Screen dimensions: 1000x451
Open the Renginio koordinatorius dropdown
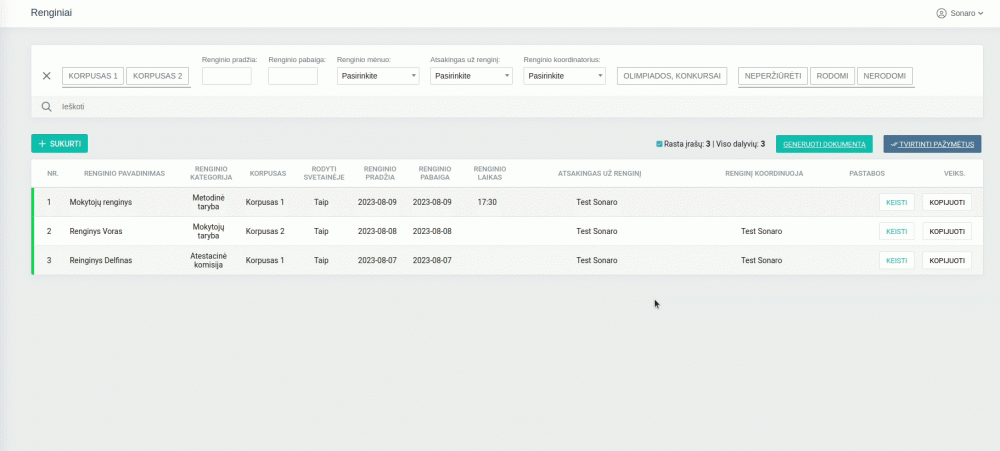tap(564, 76)
